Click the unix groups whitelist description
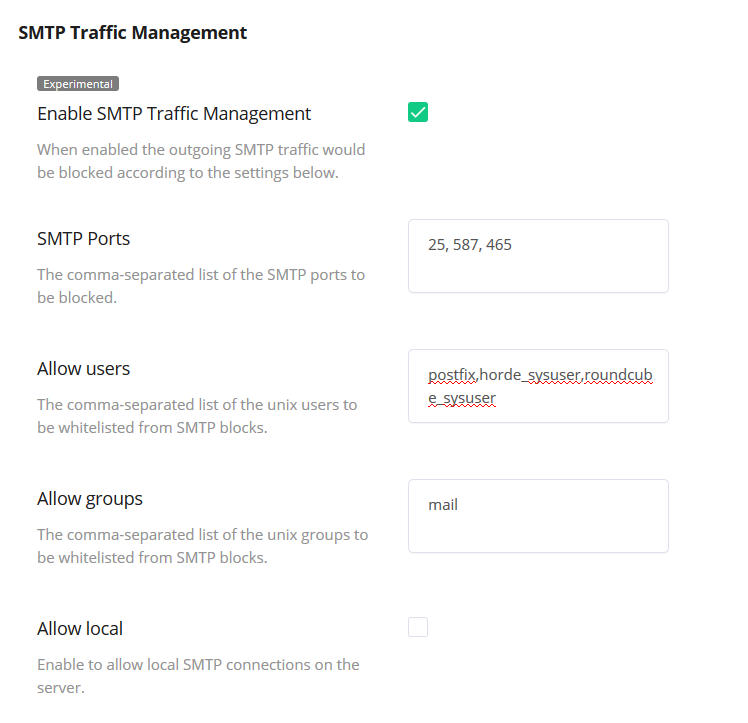This screenshot has width=748, height=723. tap(202, 546)
